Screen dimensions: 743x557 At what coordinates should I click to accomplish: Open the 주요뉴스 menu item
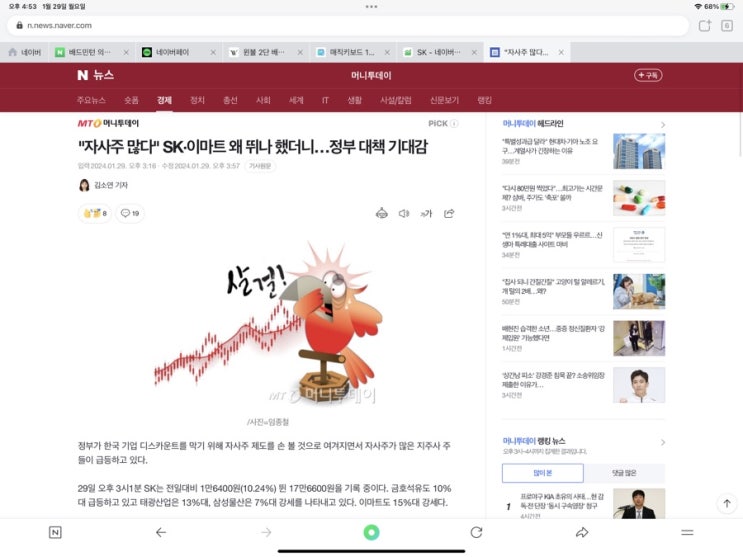[x=91, y=100]
